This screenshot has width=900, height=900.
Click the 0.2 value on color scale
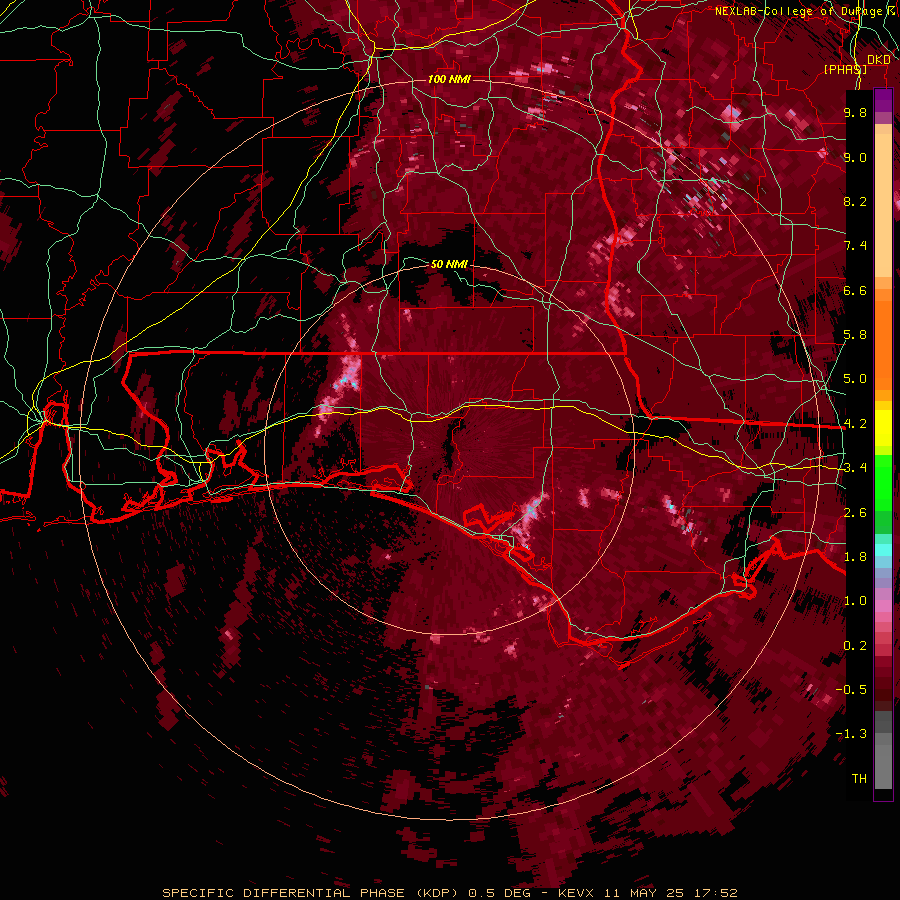point(855,646)
